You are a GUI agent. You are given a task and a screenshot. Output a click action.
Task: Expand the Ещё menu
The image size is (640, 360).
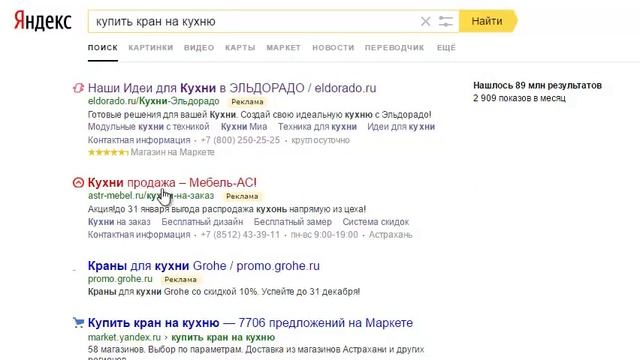point(446,48)
